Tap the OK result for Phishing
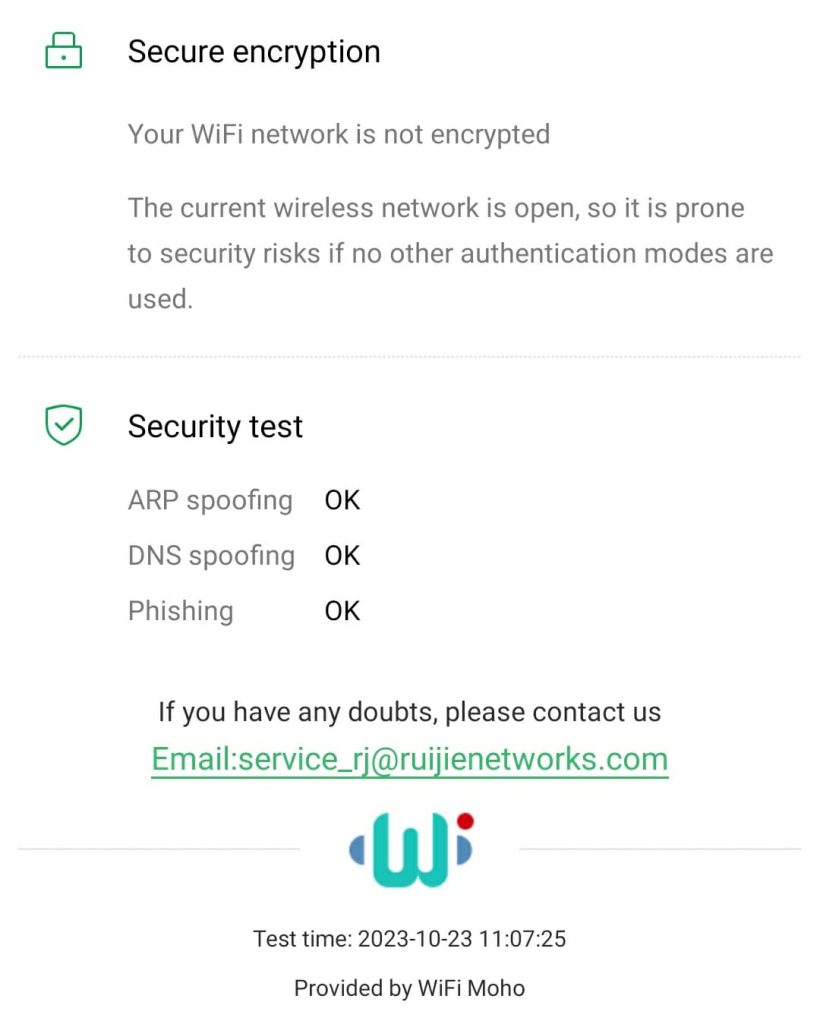The width and height of the screenshot is (820, 1024). (x=342, y=611)
